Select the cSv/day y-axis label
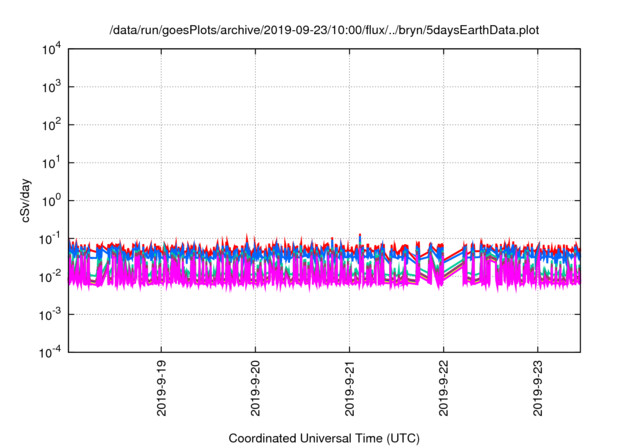The width and height of the screenshot is (640, 448). coord(25,200)
